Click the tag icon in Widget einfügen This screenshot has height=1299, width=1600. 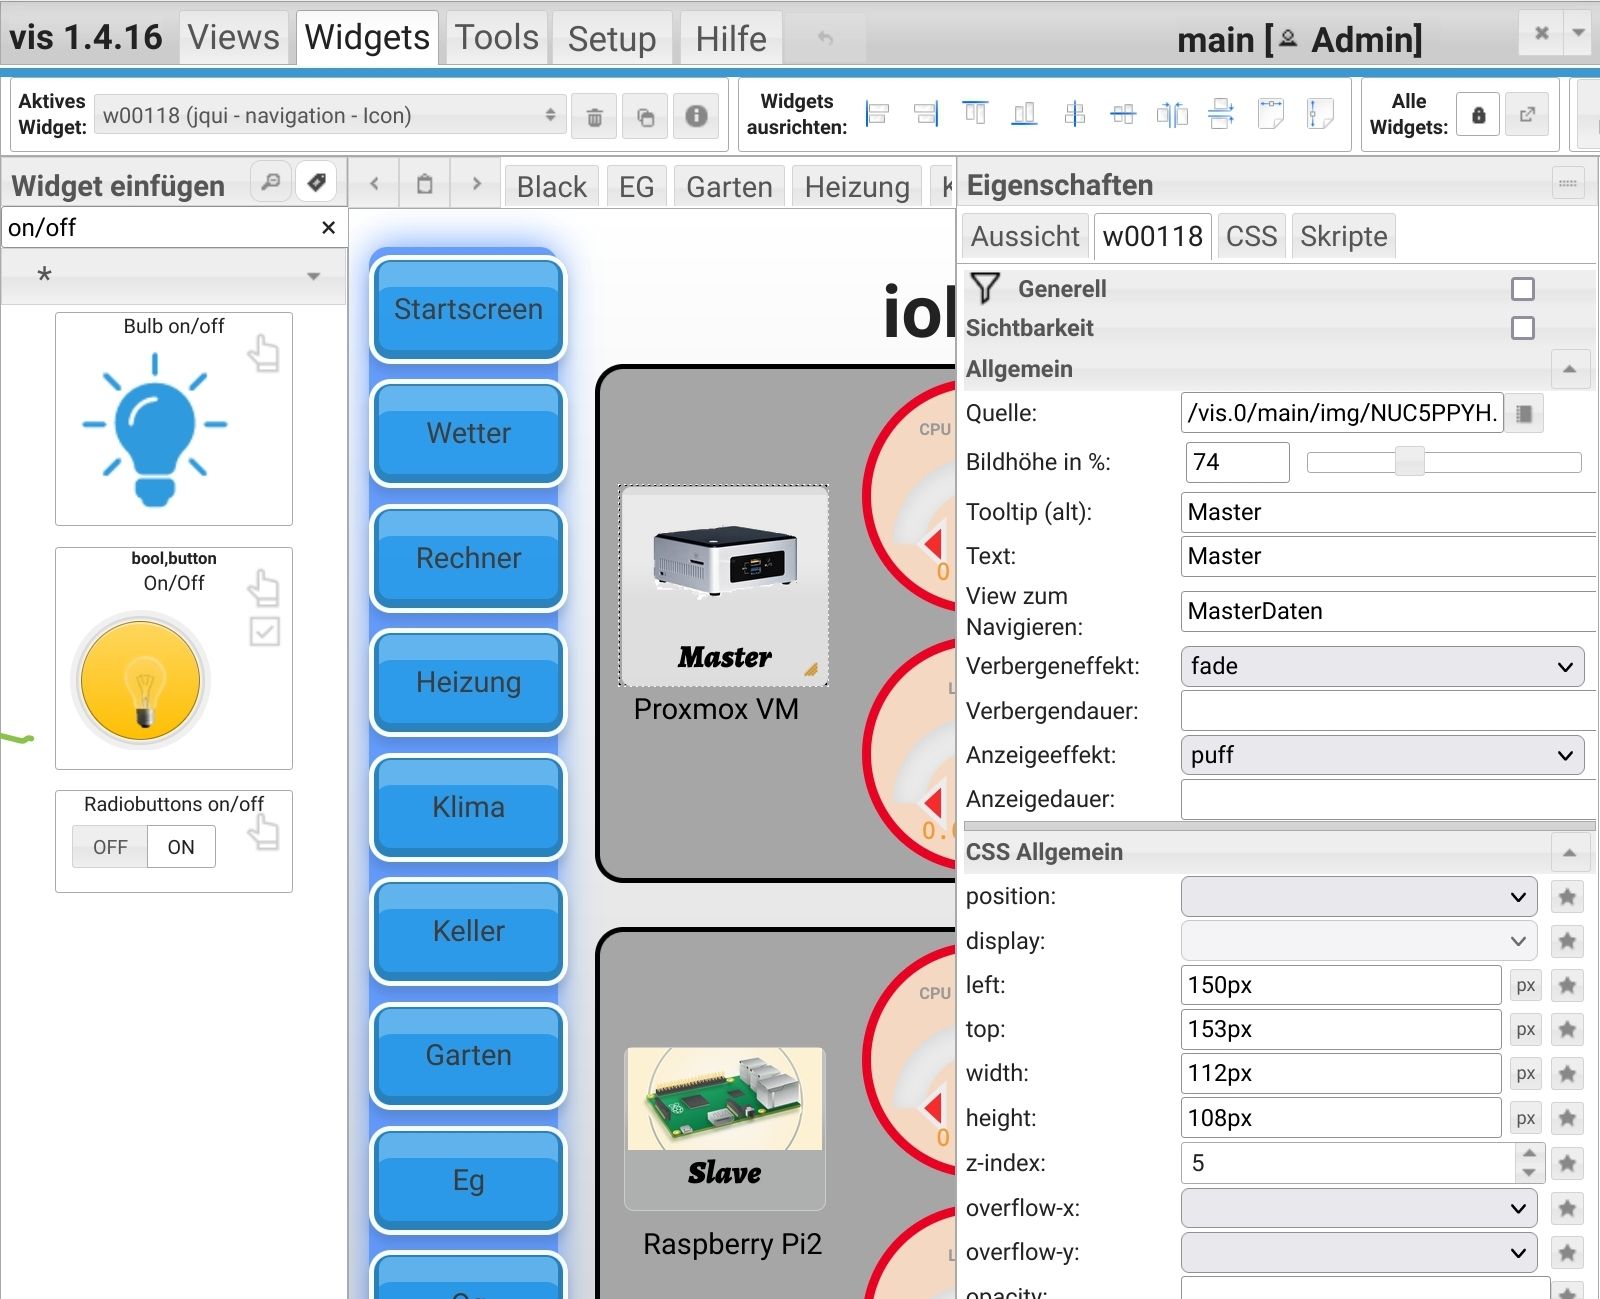tap(316, 182)
